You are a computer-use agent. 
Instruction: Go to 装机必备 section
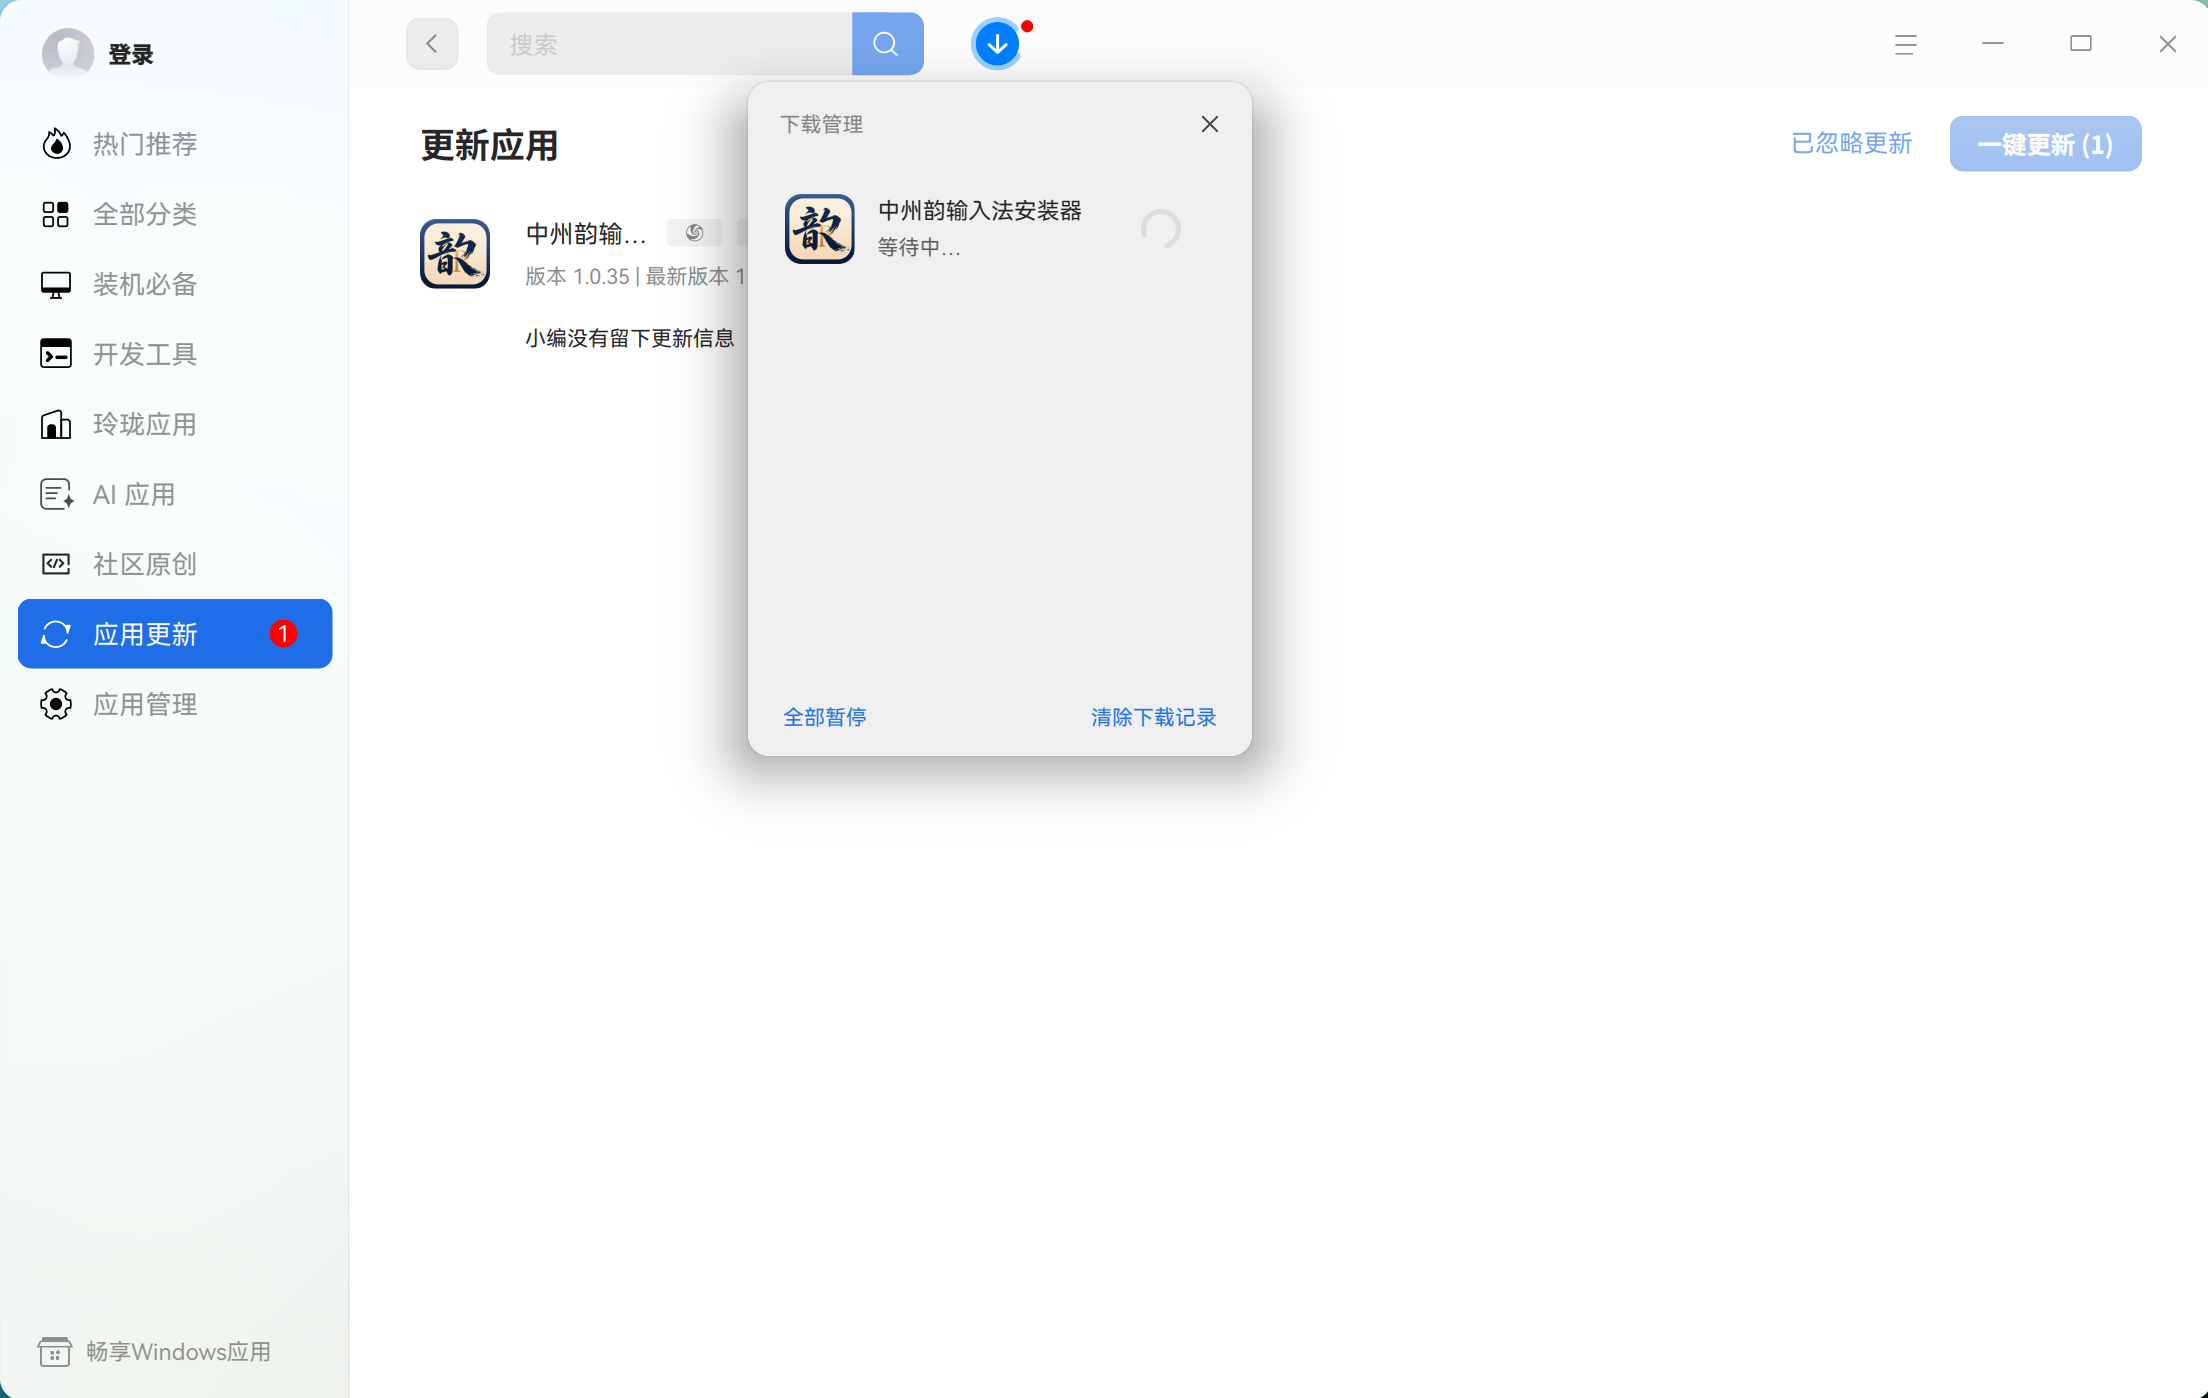click(175, 284)
